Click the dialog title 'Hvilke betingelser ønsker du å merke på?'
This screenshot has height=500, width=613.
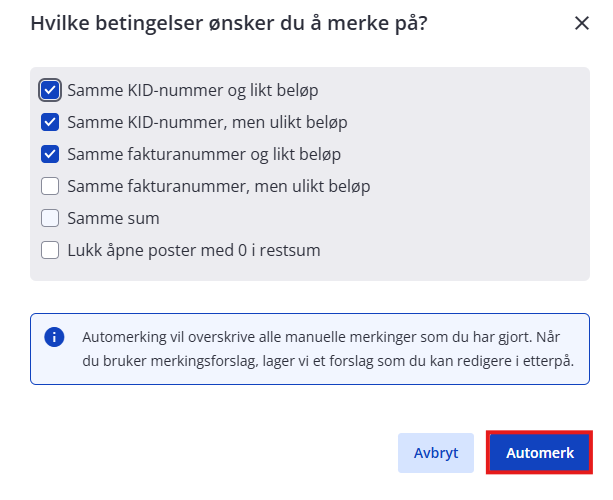pos(229,23)
